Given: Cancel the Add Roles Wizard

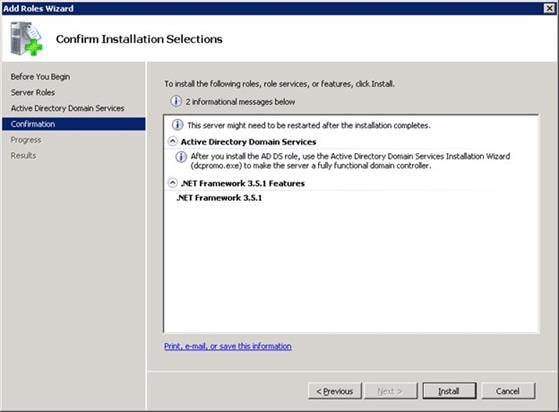Looking at the screenshot, I should pos(508,391).
